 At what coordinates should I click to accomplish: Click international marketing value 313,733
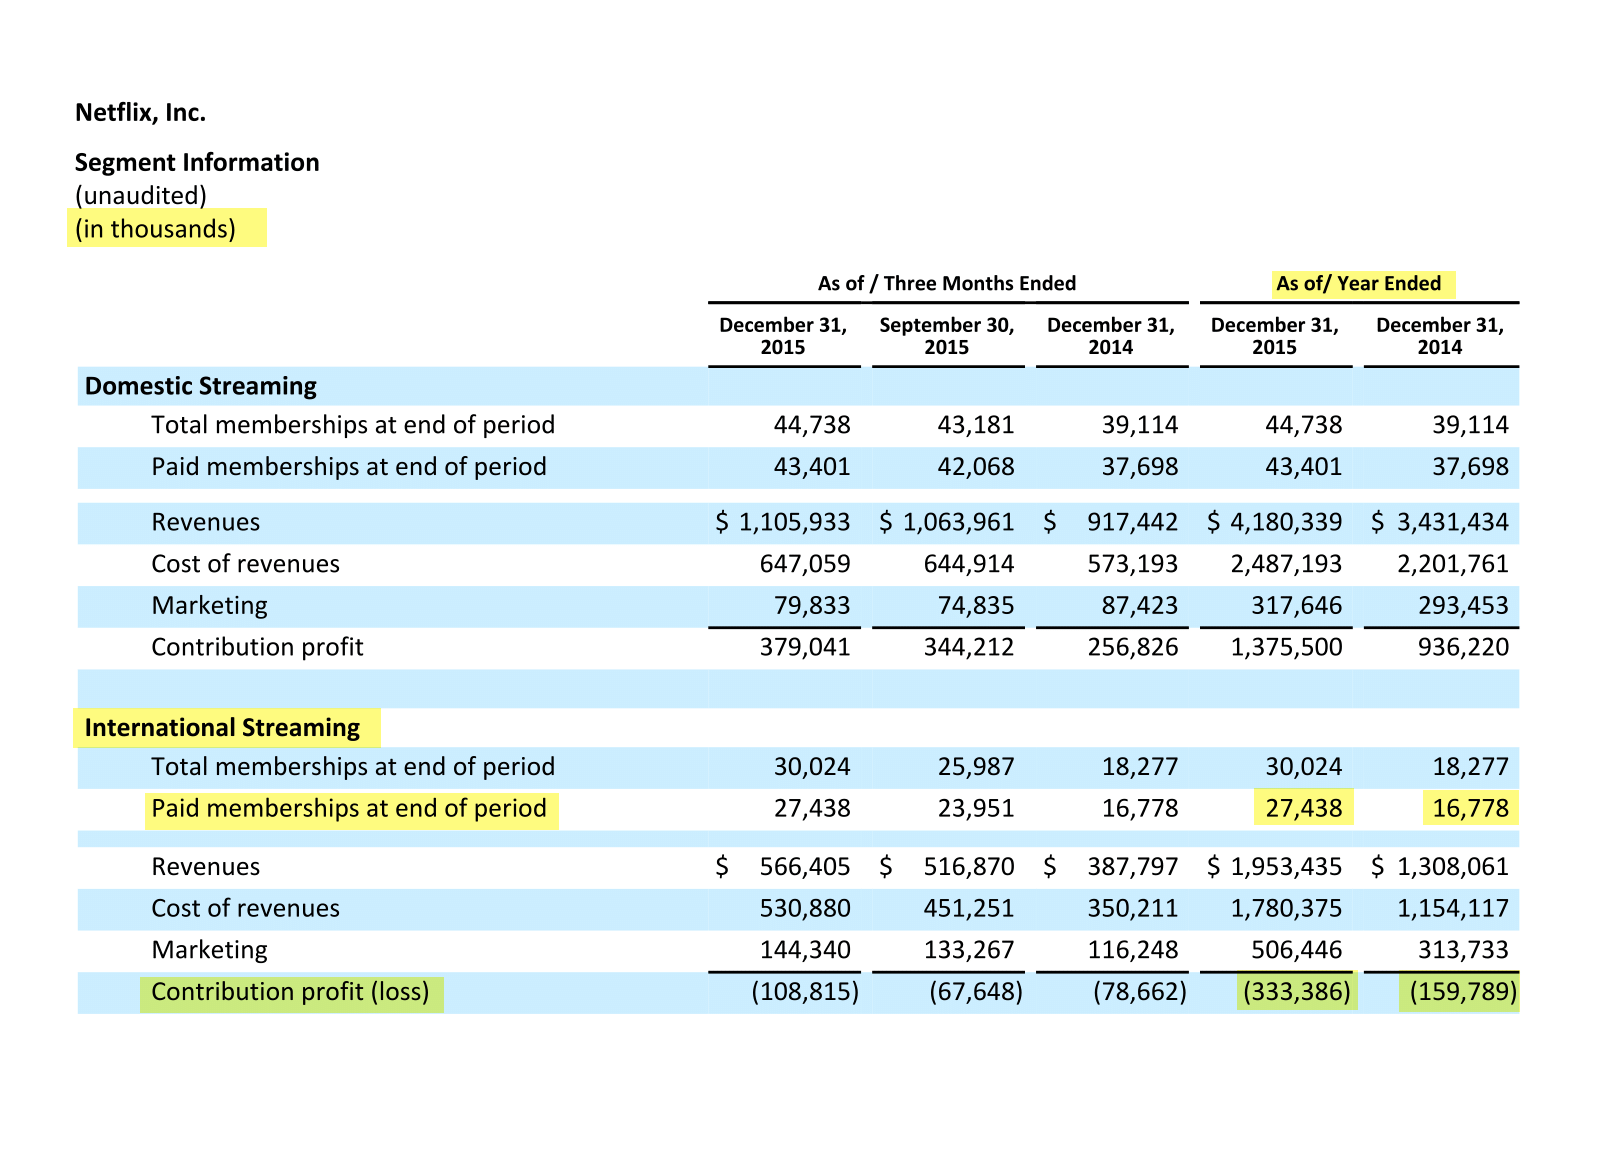(1463, 950)
